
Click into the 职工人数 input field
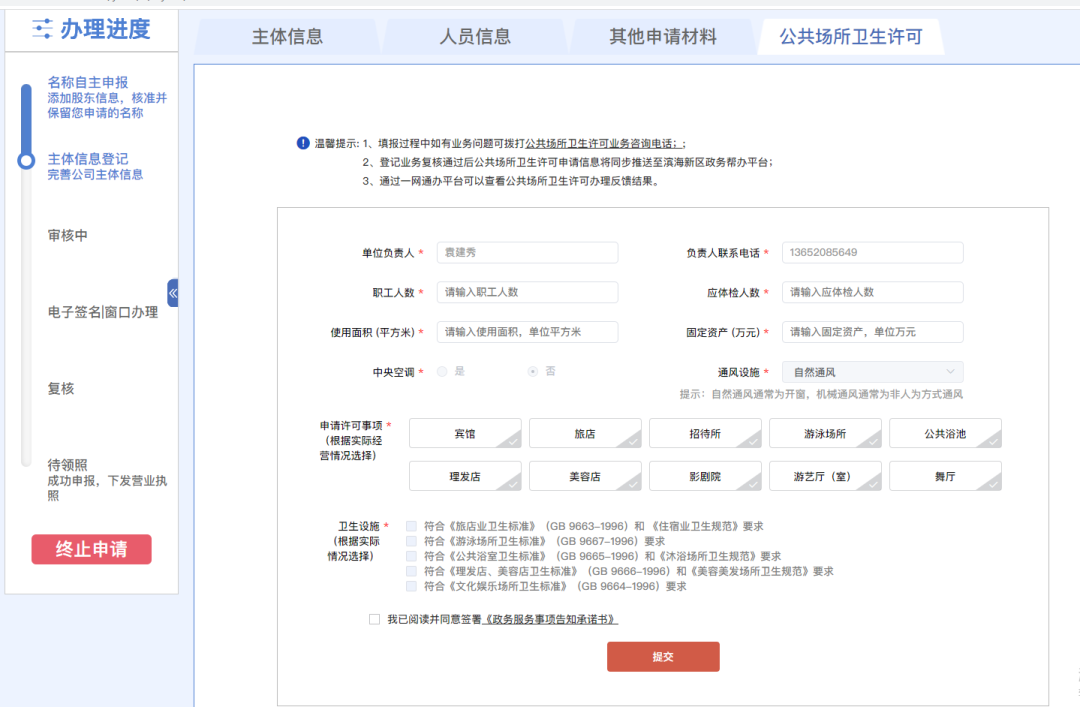(527, 292)
